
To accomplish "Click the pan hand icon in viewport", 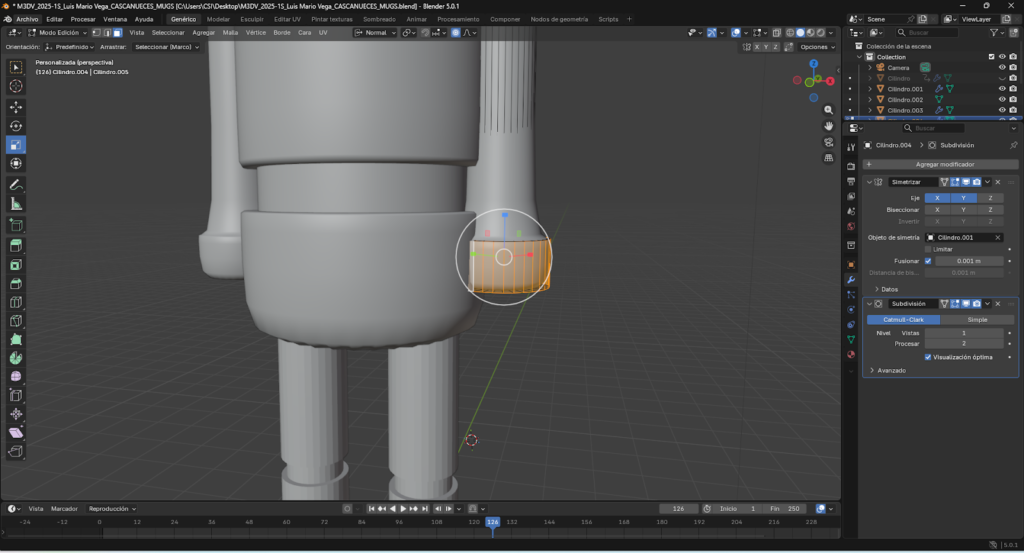I will (x=829, y=126).
